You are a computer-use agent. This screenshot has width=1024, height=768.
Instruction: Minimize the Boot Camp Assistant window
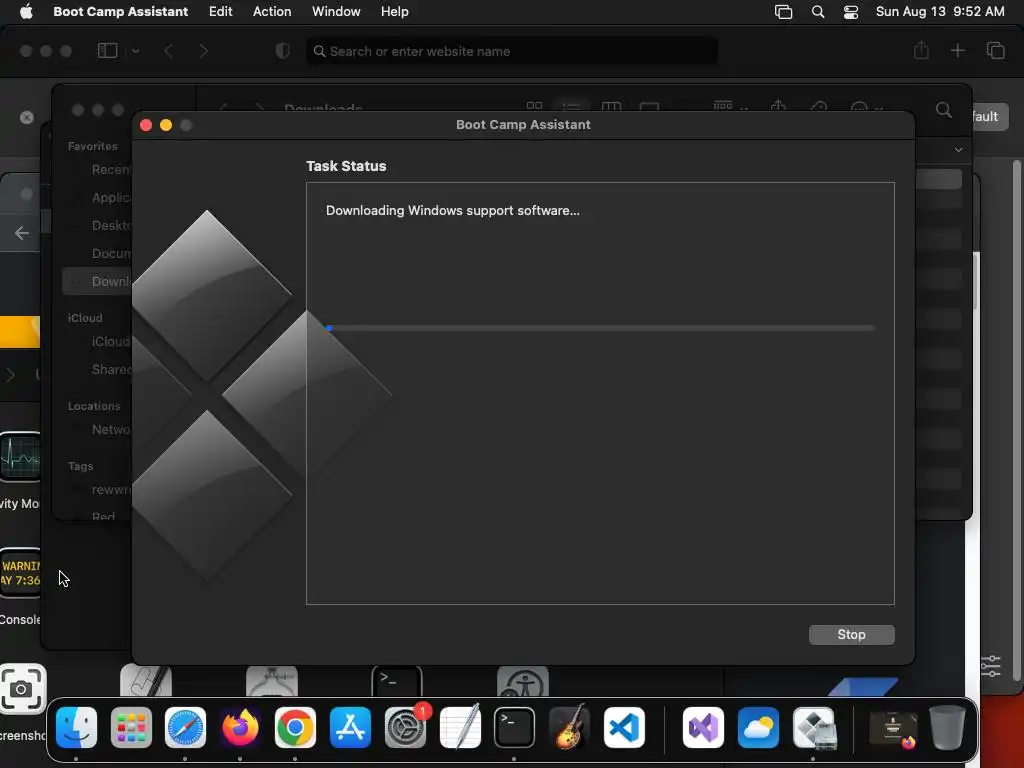[166, 125]
